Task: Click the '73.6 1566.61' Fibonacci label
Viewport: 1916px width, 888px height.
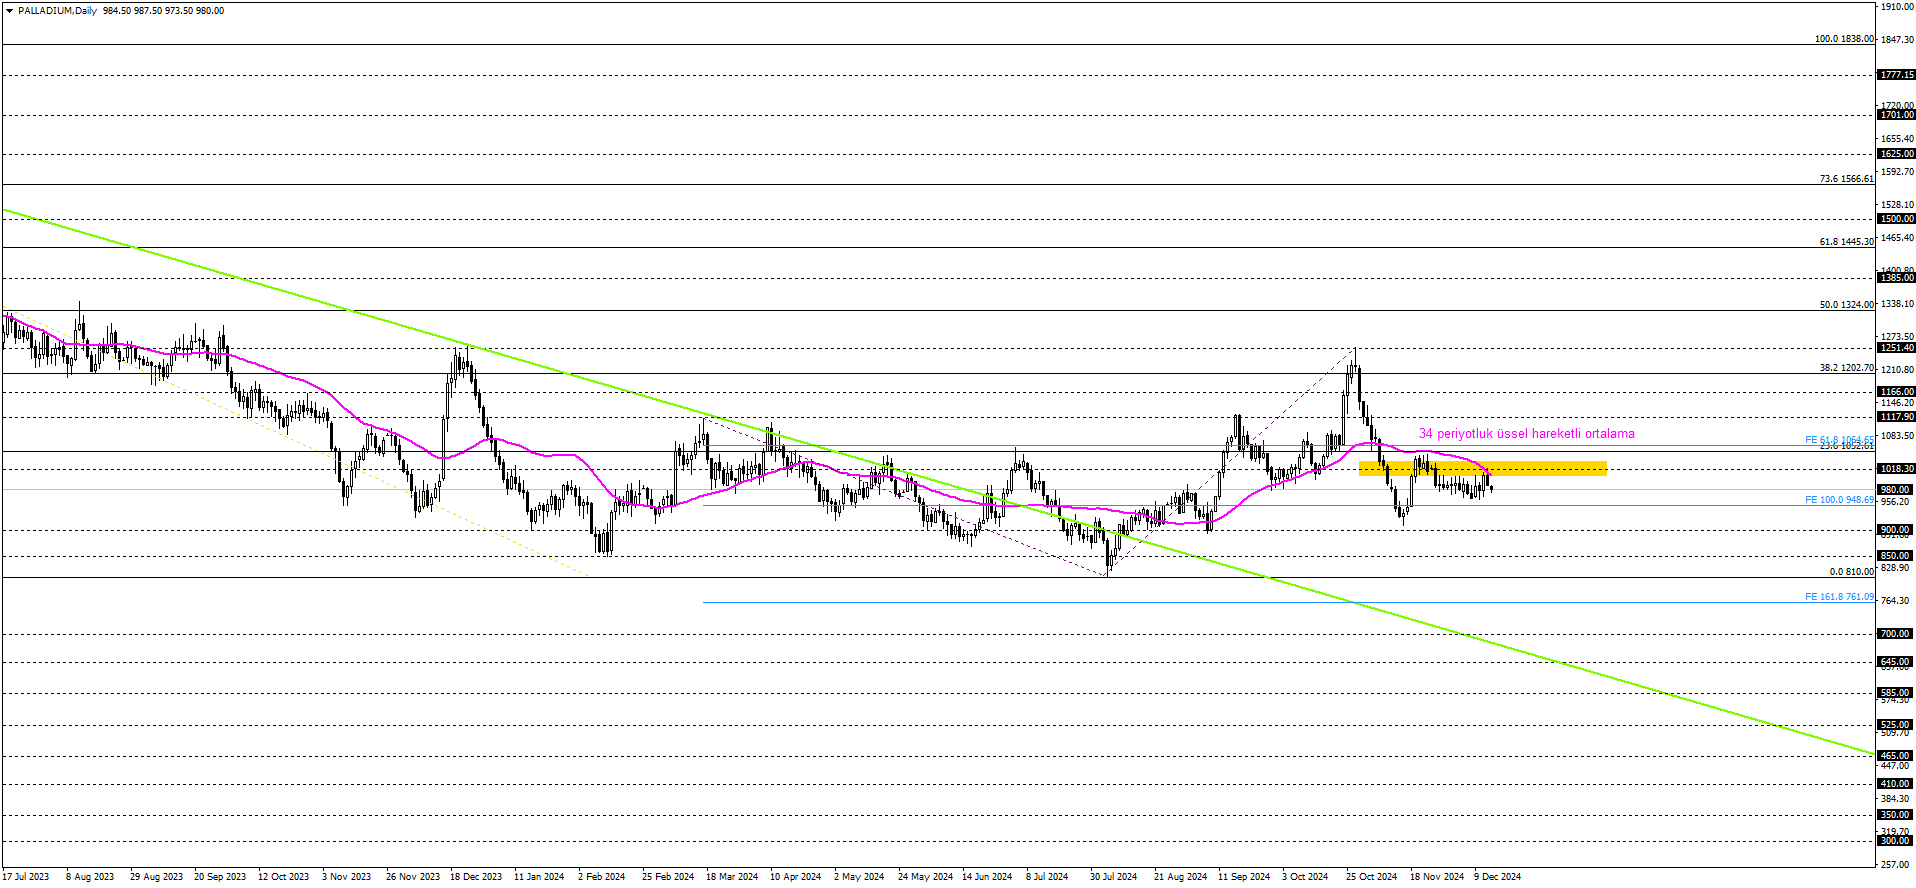Action: [1846, 179]
